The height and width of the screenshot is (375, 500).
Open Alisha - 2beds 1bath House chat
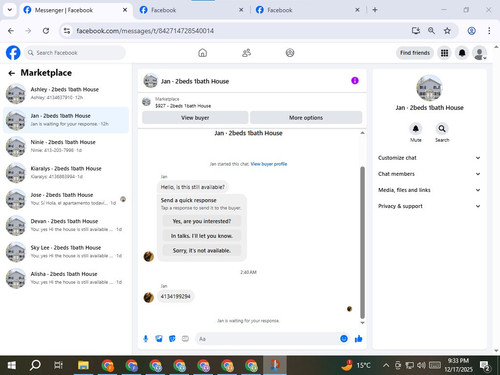(x=66, y=278)
